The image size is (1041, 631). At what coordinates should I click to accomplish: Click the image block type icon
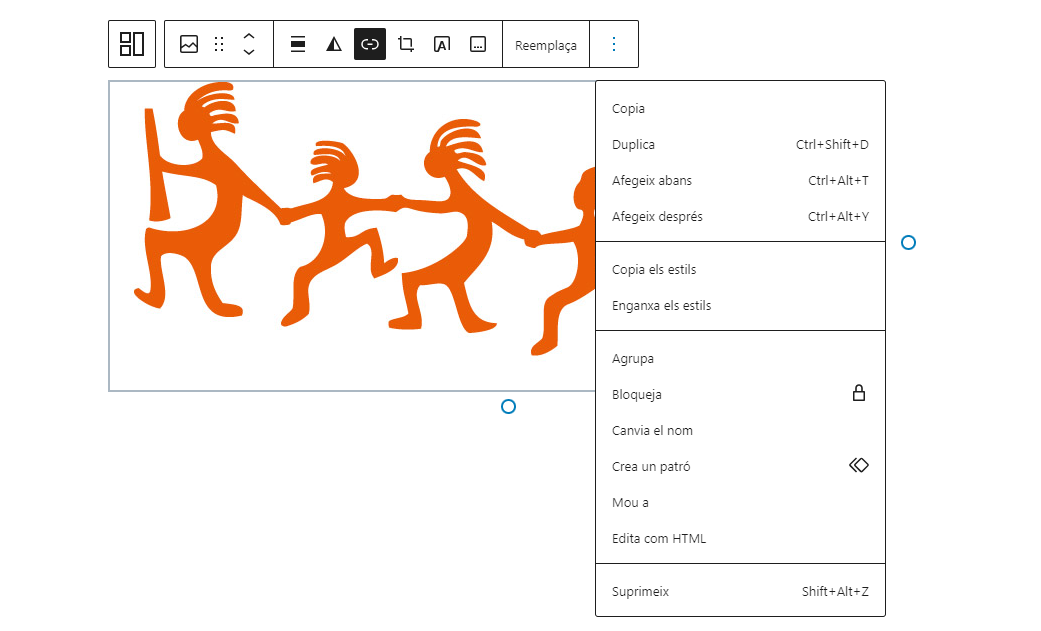pyautogui.click(x=189, y=44)
